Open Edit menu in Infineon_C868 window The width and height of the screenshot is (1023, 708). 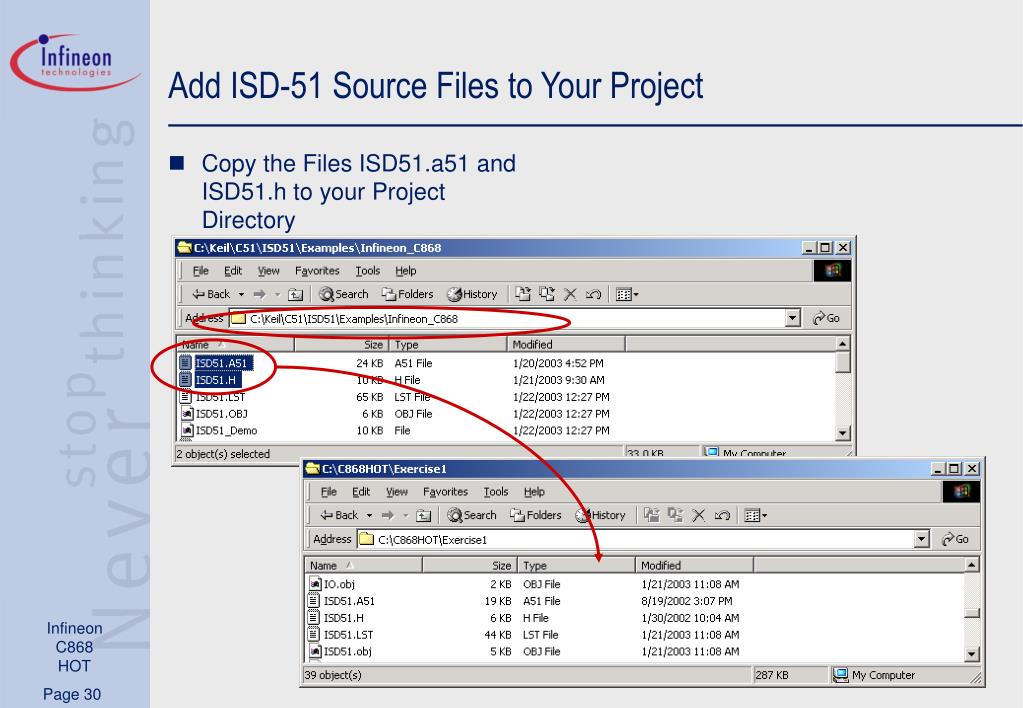pyautogui.click(x=233, y=271)
